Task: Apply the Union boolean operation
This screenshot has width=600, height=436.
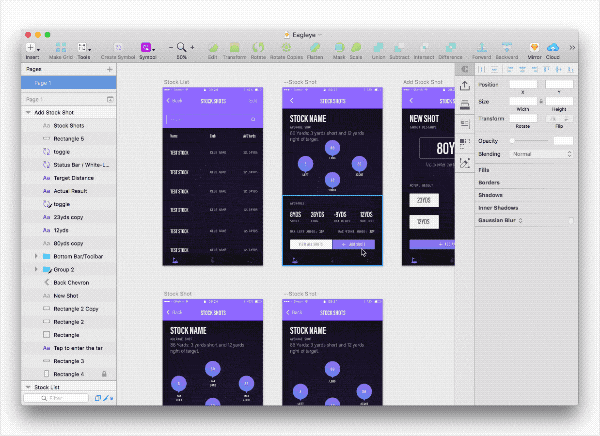Action: pos(378,47)
